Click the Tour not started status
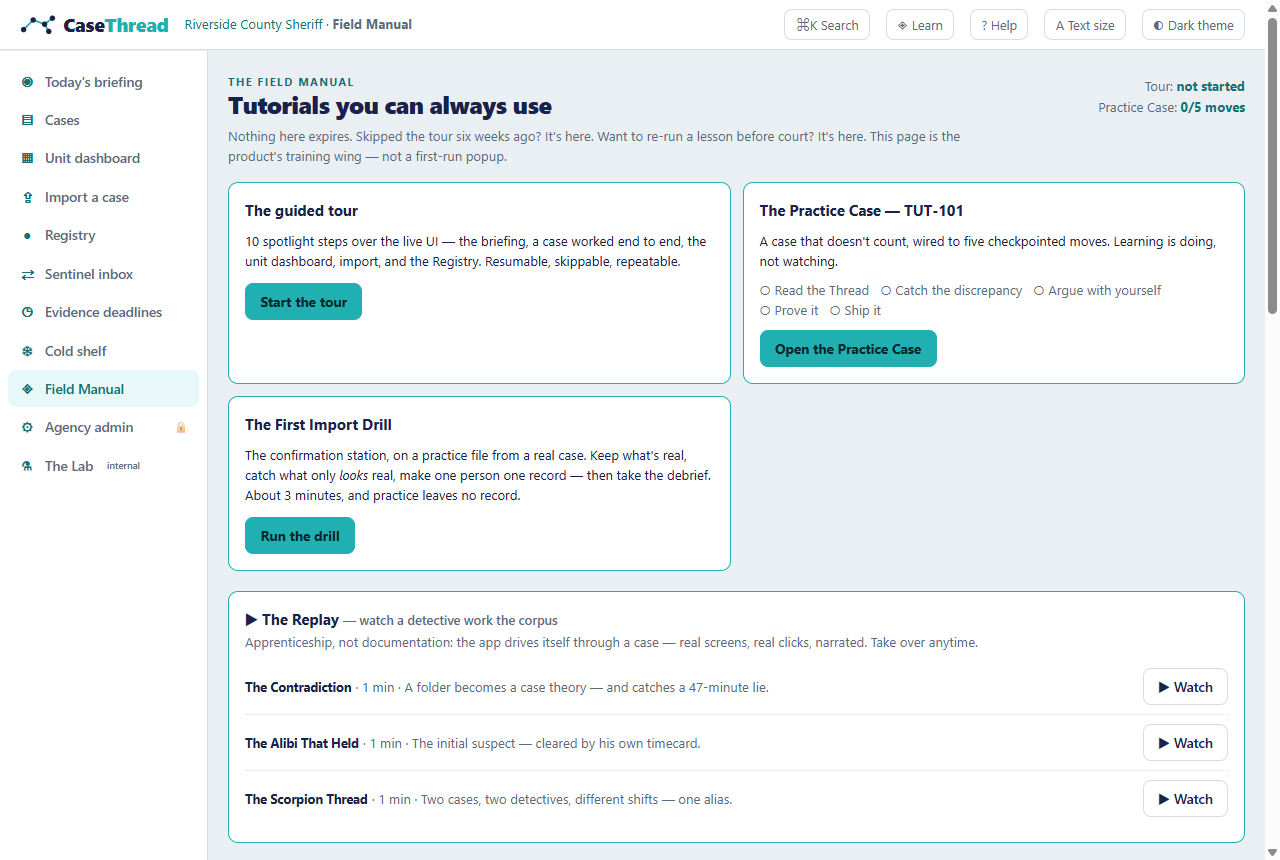 click(x=1195, y=86)
